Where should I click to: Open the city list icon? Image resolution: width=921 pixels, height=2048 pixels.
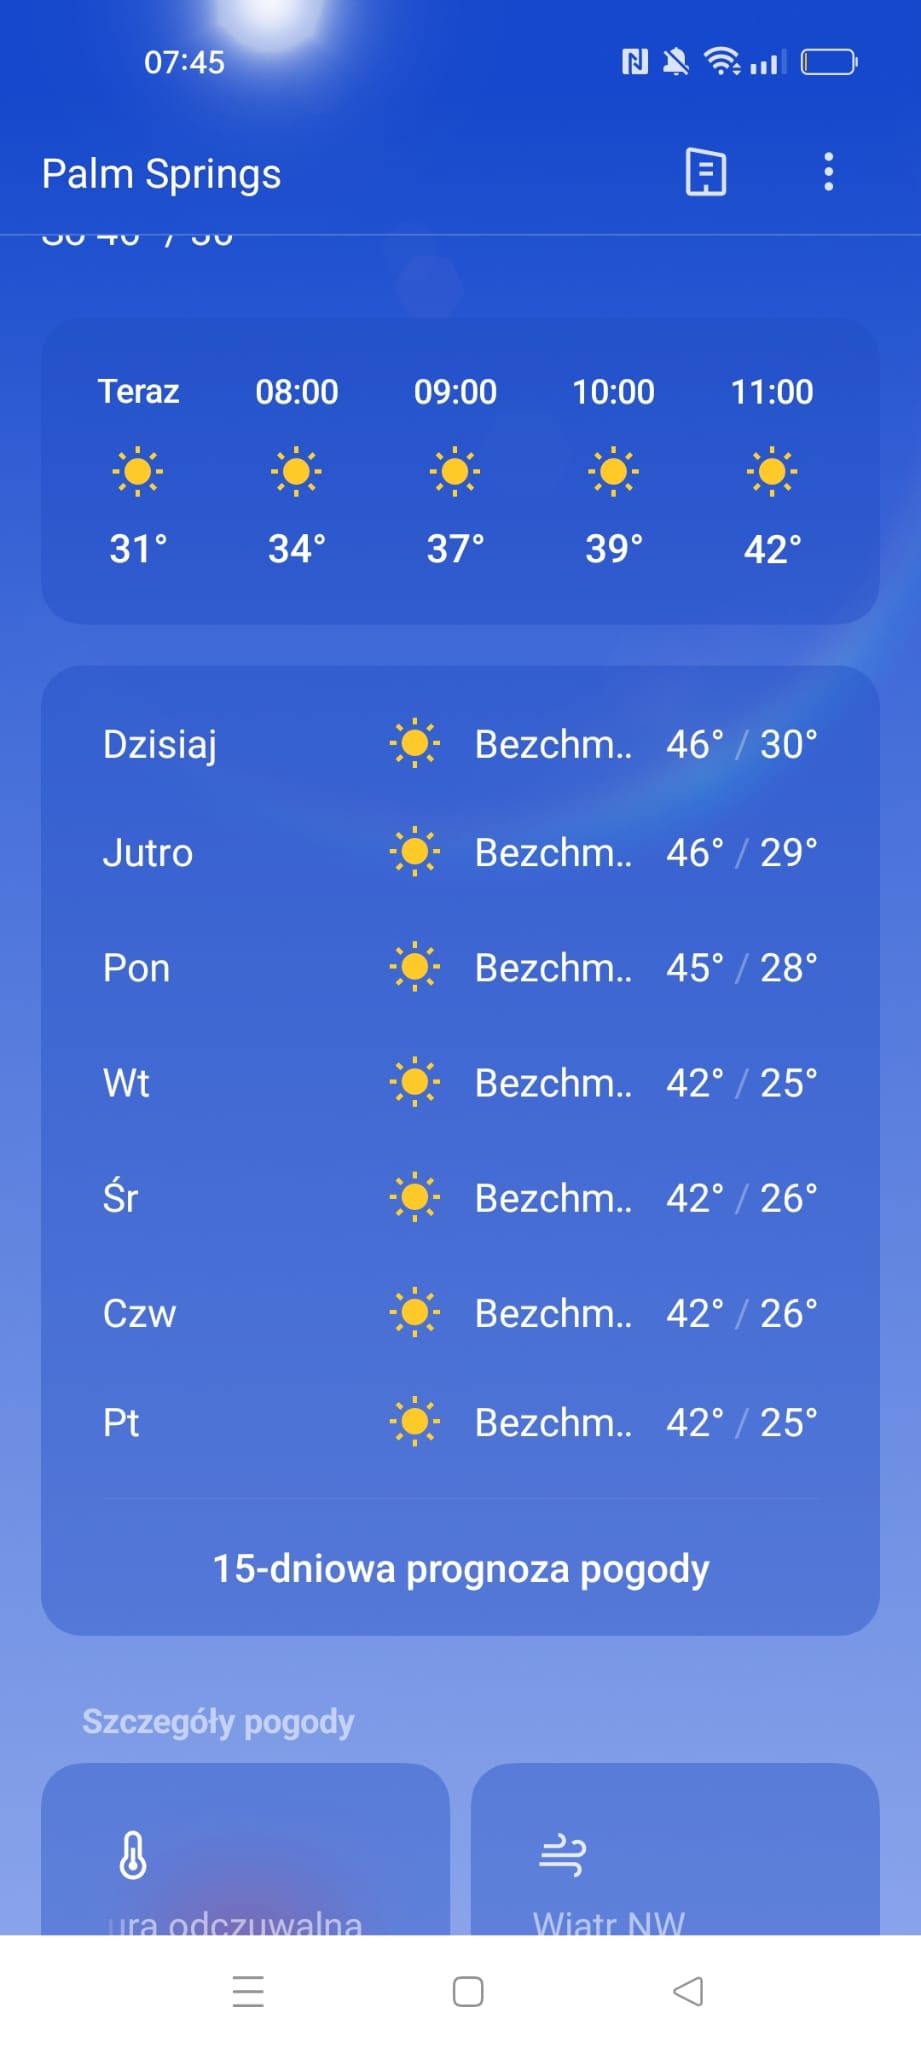(705, 172)
